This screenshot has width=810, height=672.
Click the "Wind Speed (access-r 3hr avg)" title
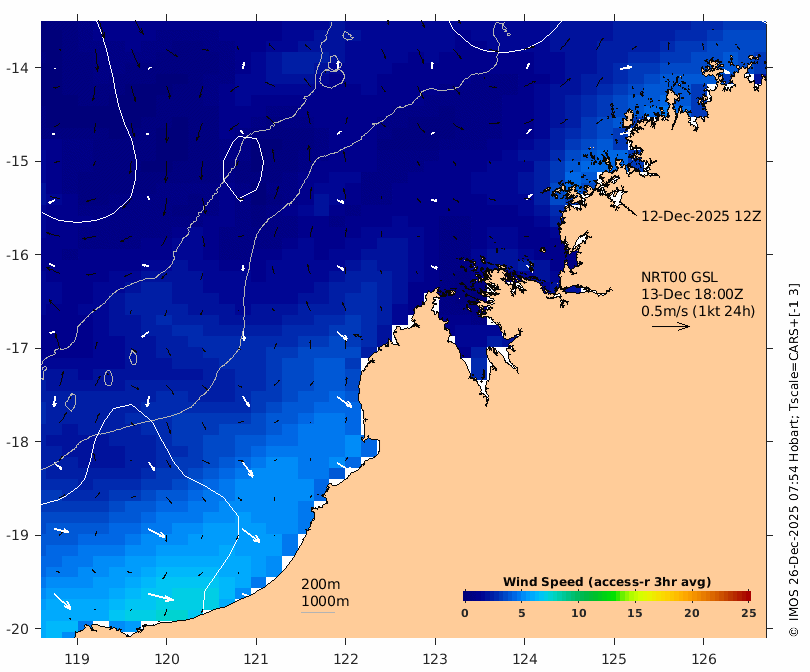pyautogui.click(x=607, y=582)
